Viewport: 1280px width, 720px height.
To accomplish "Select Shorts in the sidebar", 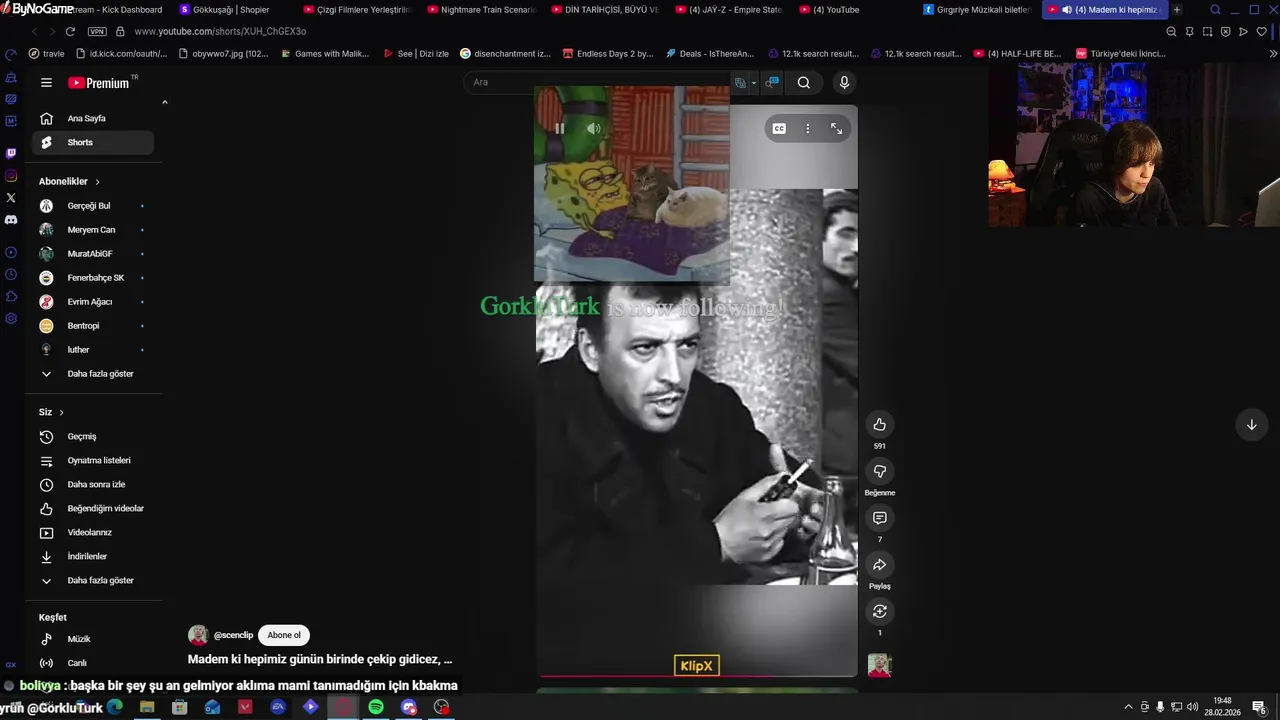I will click(95, 142).
